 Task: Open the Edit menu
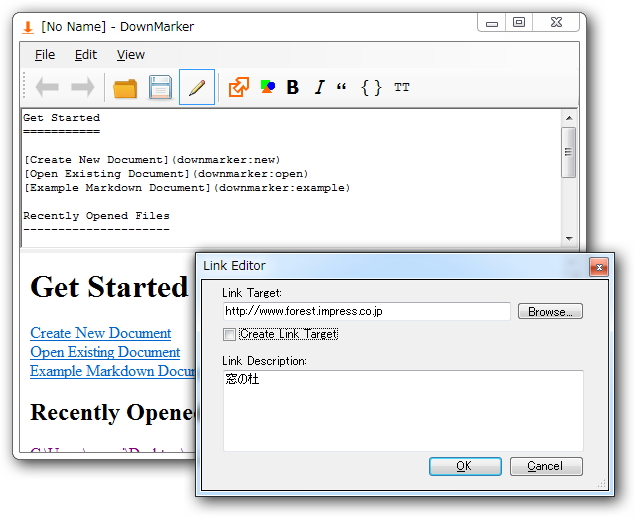click(85, 55)
